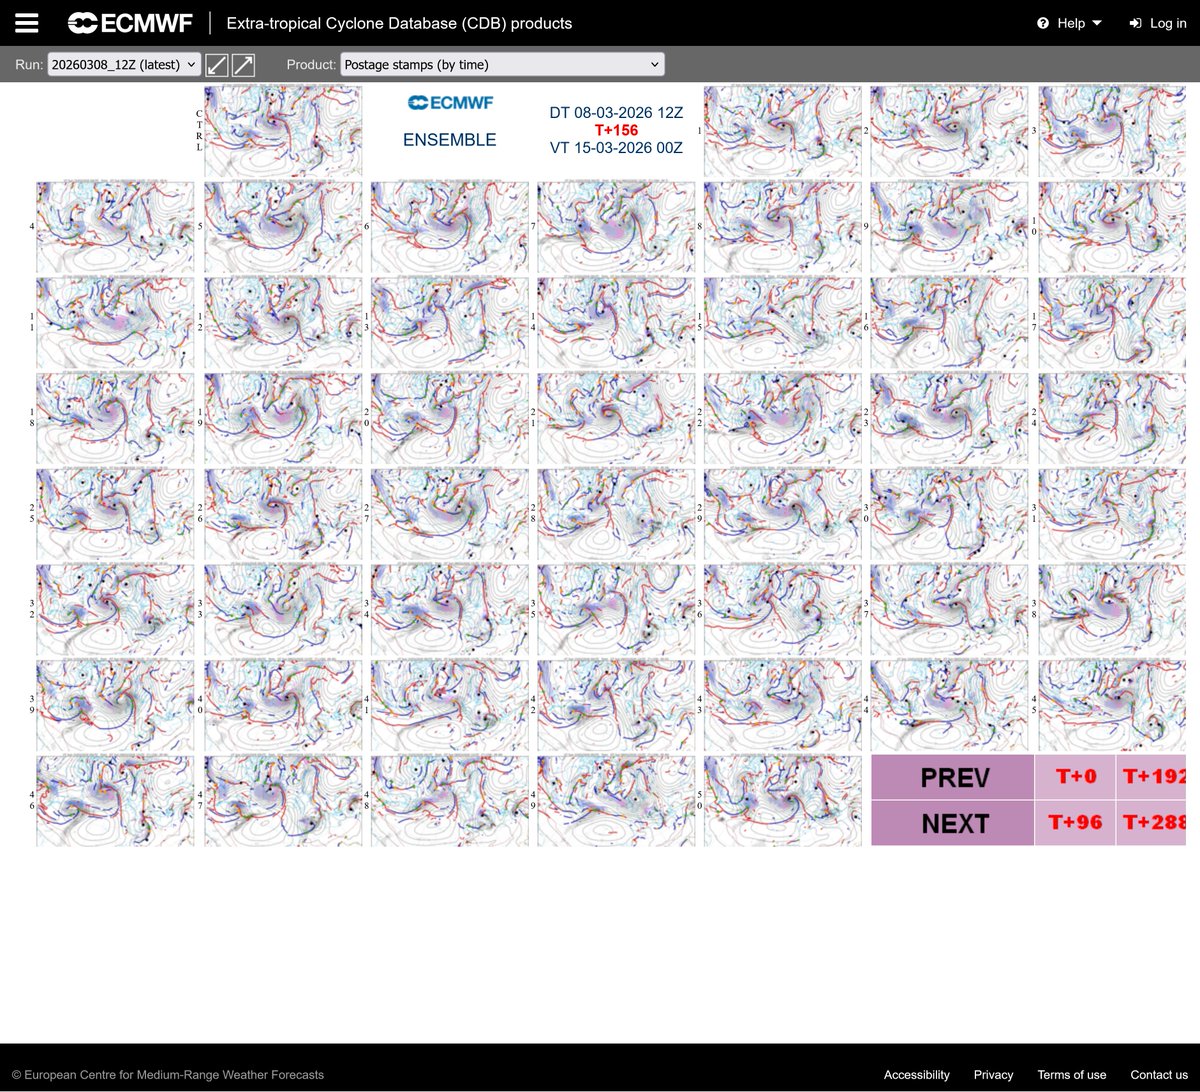Click the ECMWF logo in header
Image resolution: width=1200 pixels, height=1092 pixels.
coord(130,23)
